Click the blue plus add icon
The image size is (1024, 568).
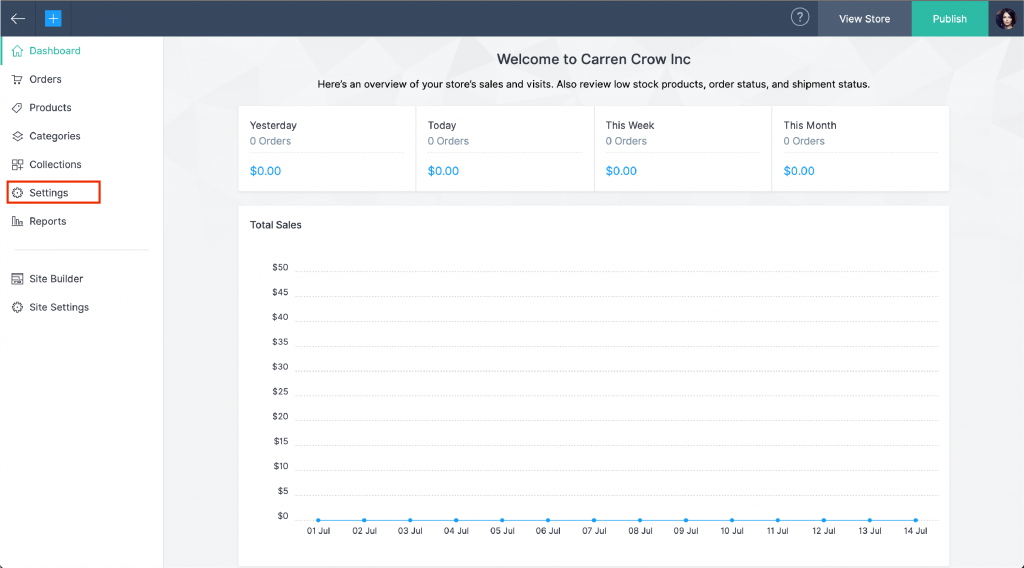[53, 18]
